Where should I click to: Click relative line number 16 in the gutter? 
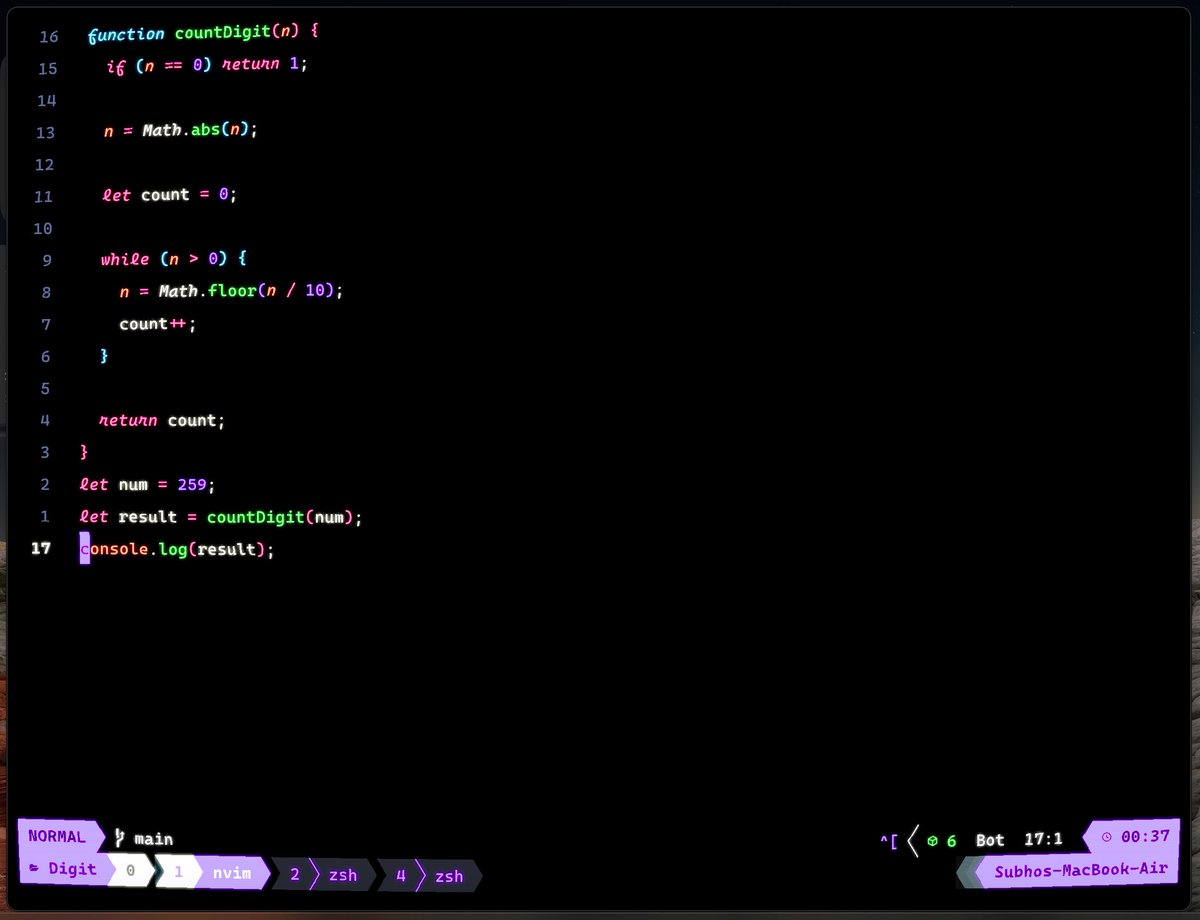coord(48,37)
